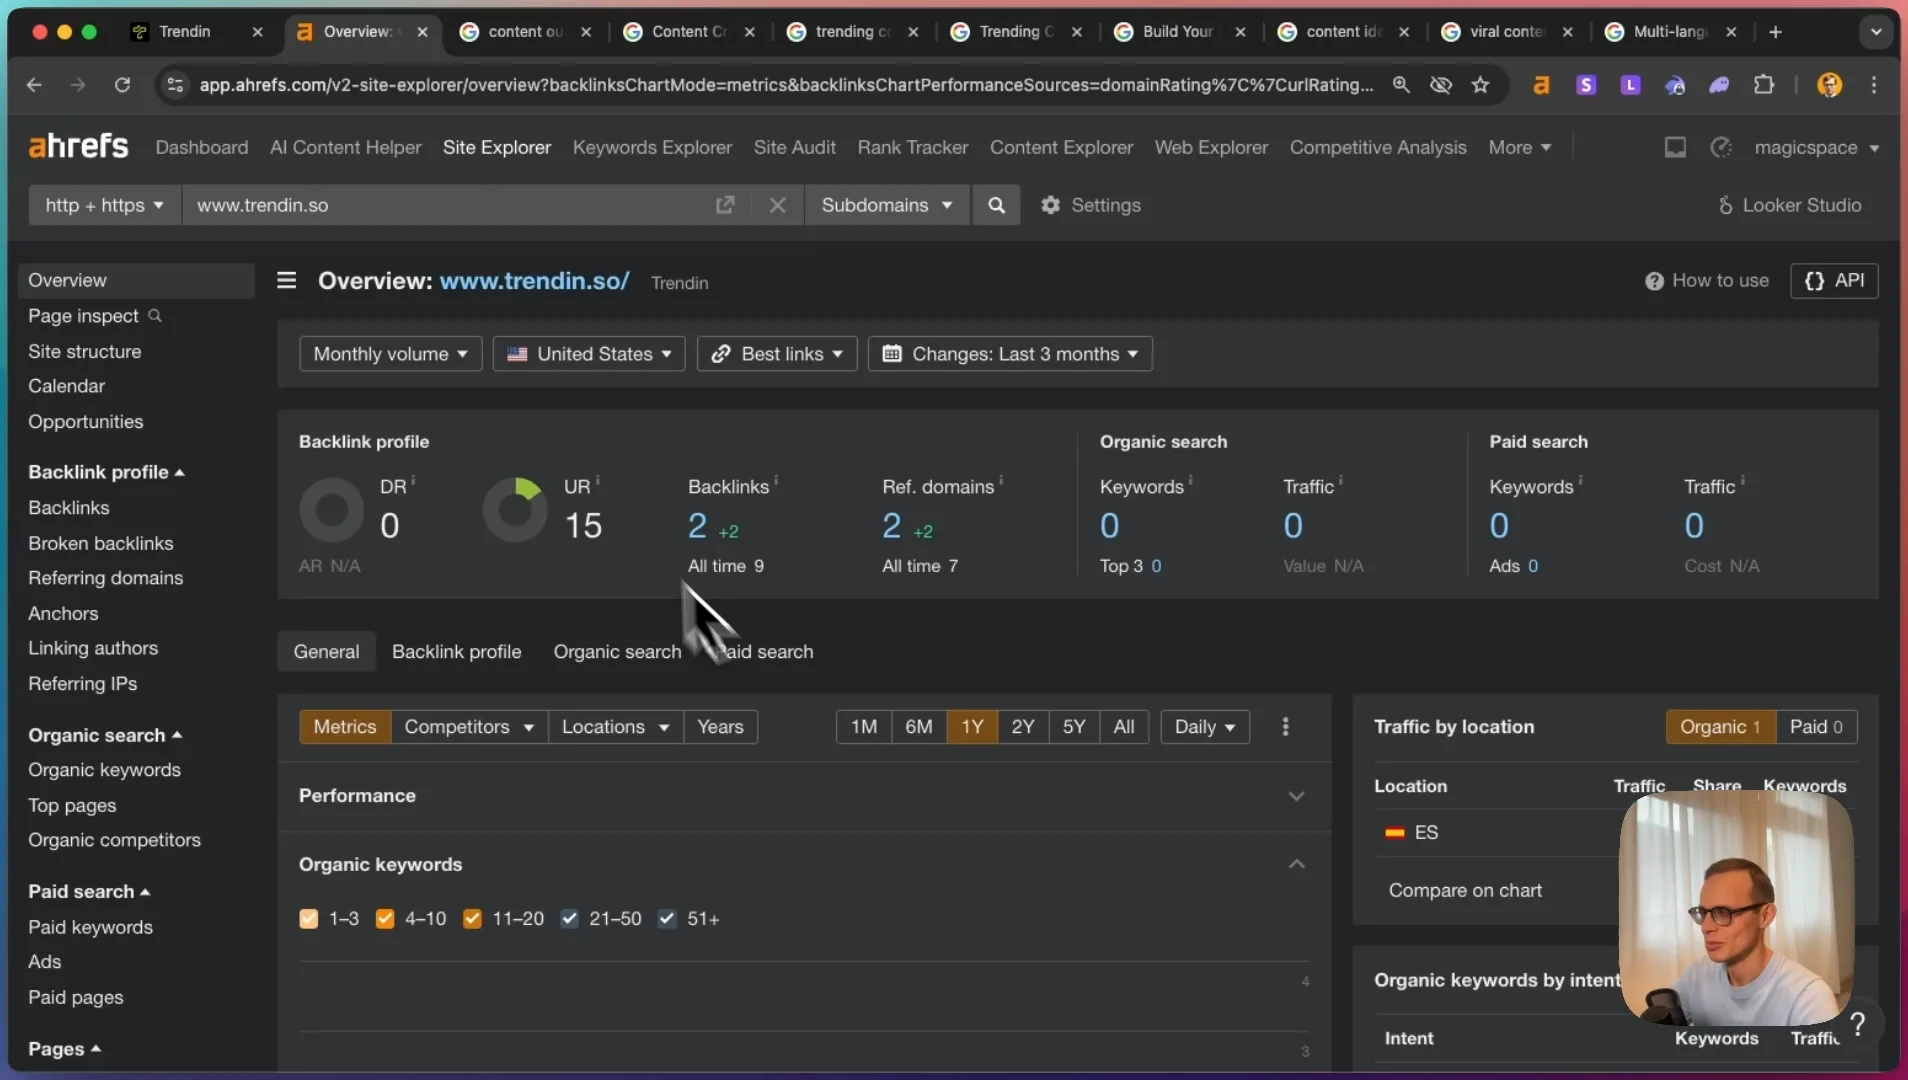Open new browser tab
The width and height of the screenshot is (1908, 1080).
[1775, 32]
